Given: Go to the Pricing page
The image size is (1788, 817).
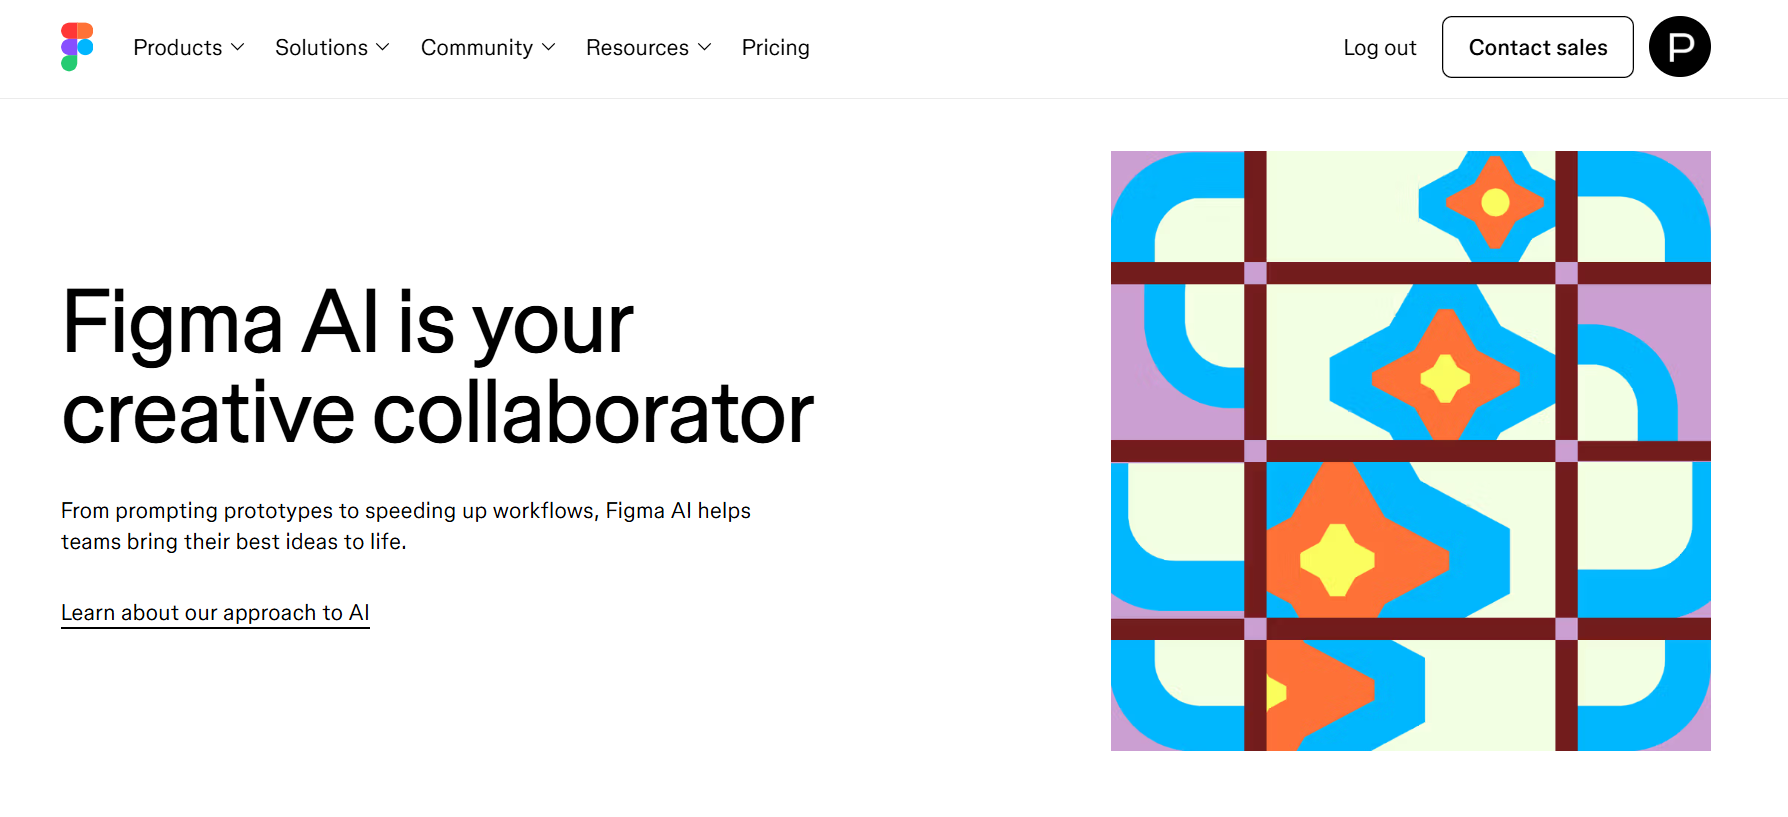Looking at the screenshot, I should coord(775,47).
